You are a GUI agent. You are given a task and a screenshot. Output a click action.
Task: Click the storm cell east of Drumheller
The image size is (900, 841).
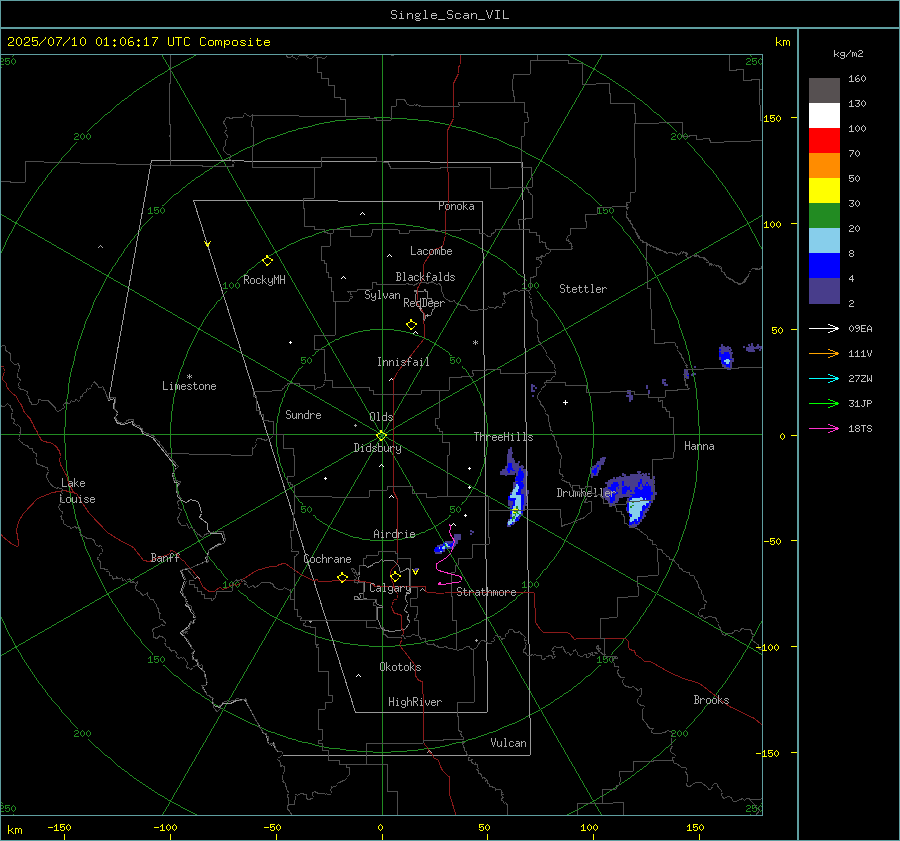click(631, 498)
